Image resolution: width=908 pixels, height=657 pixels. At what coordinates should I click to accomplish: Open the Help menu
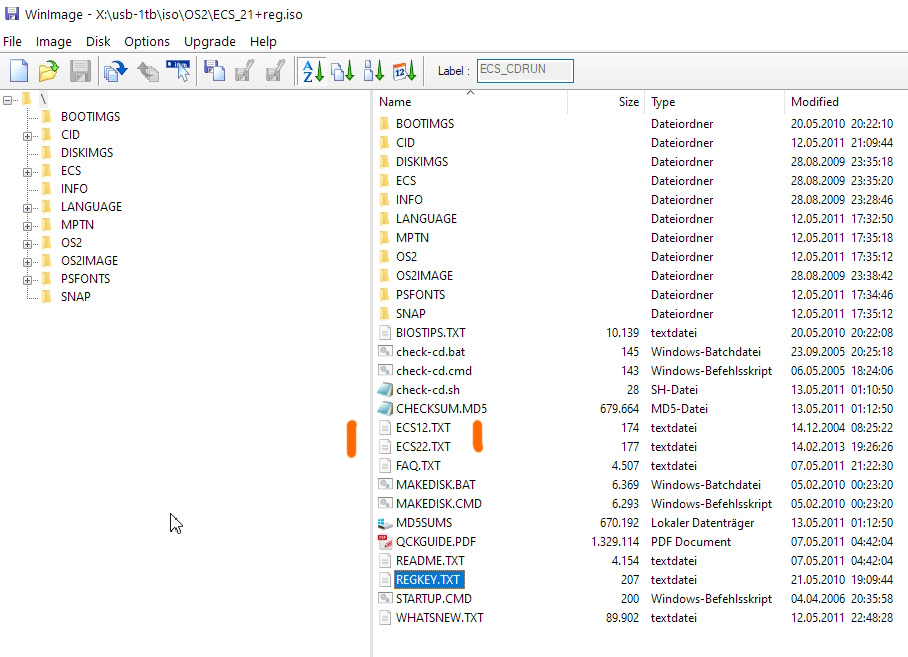[263, 42]
